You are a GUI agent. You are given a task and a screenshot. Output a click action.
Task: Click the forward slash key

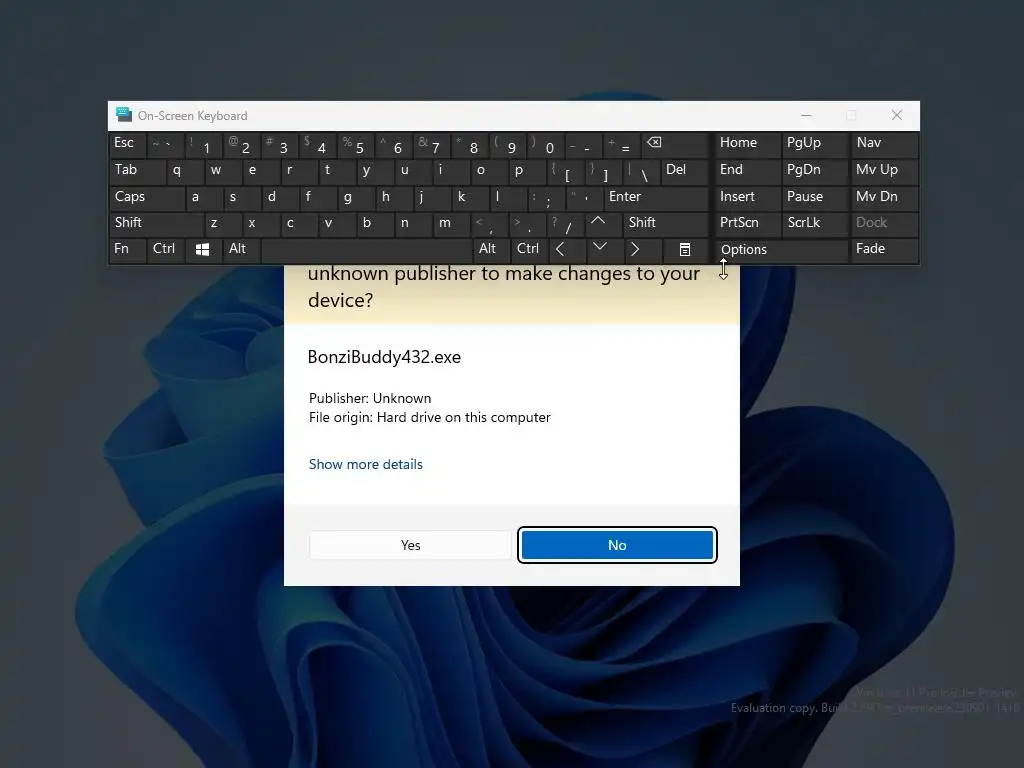(x=565, y=224)
